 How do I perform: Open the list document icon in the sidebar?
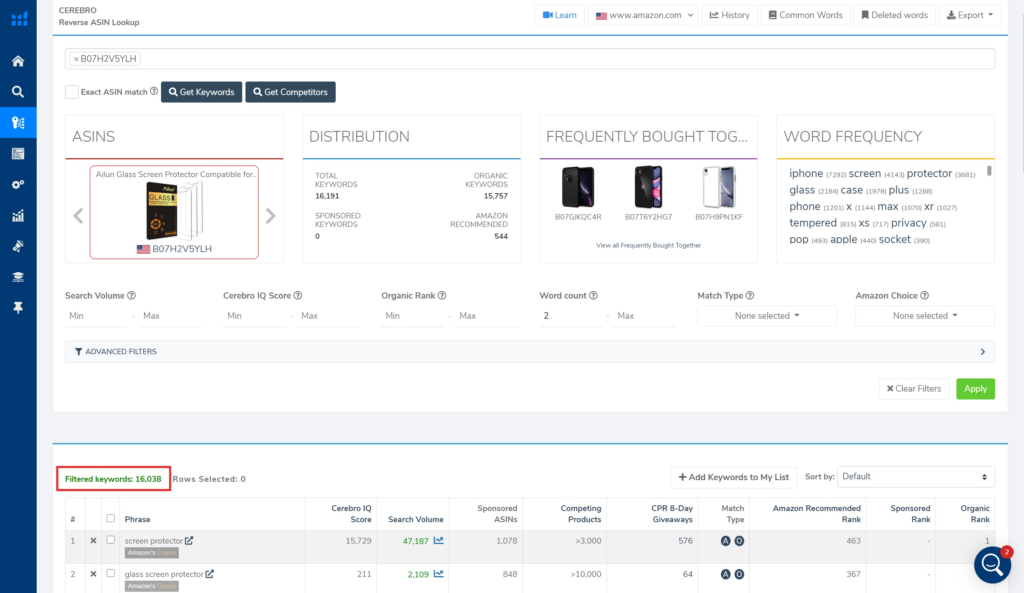tap(18, 153)
